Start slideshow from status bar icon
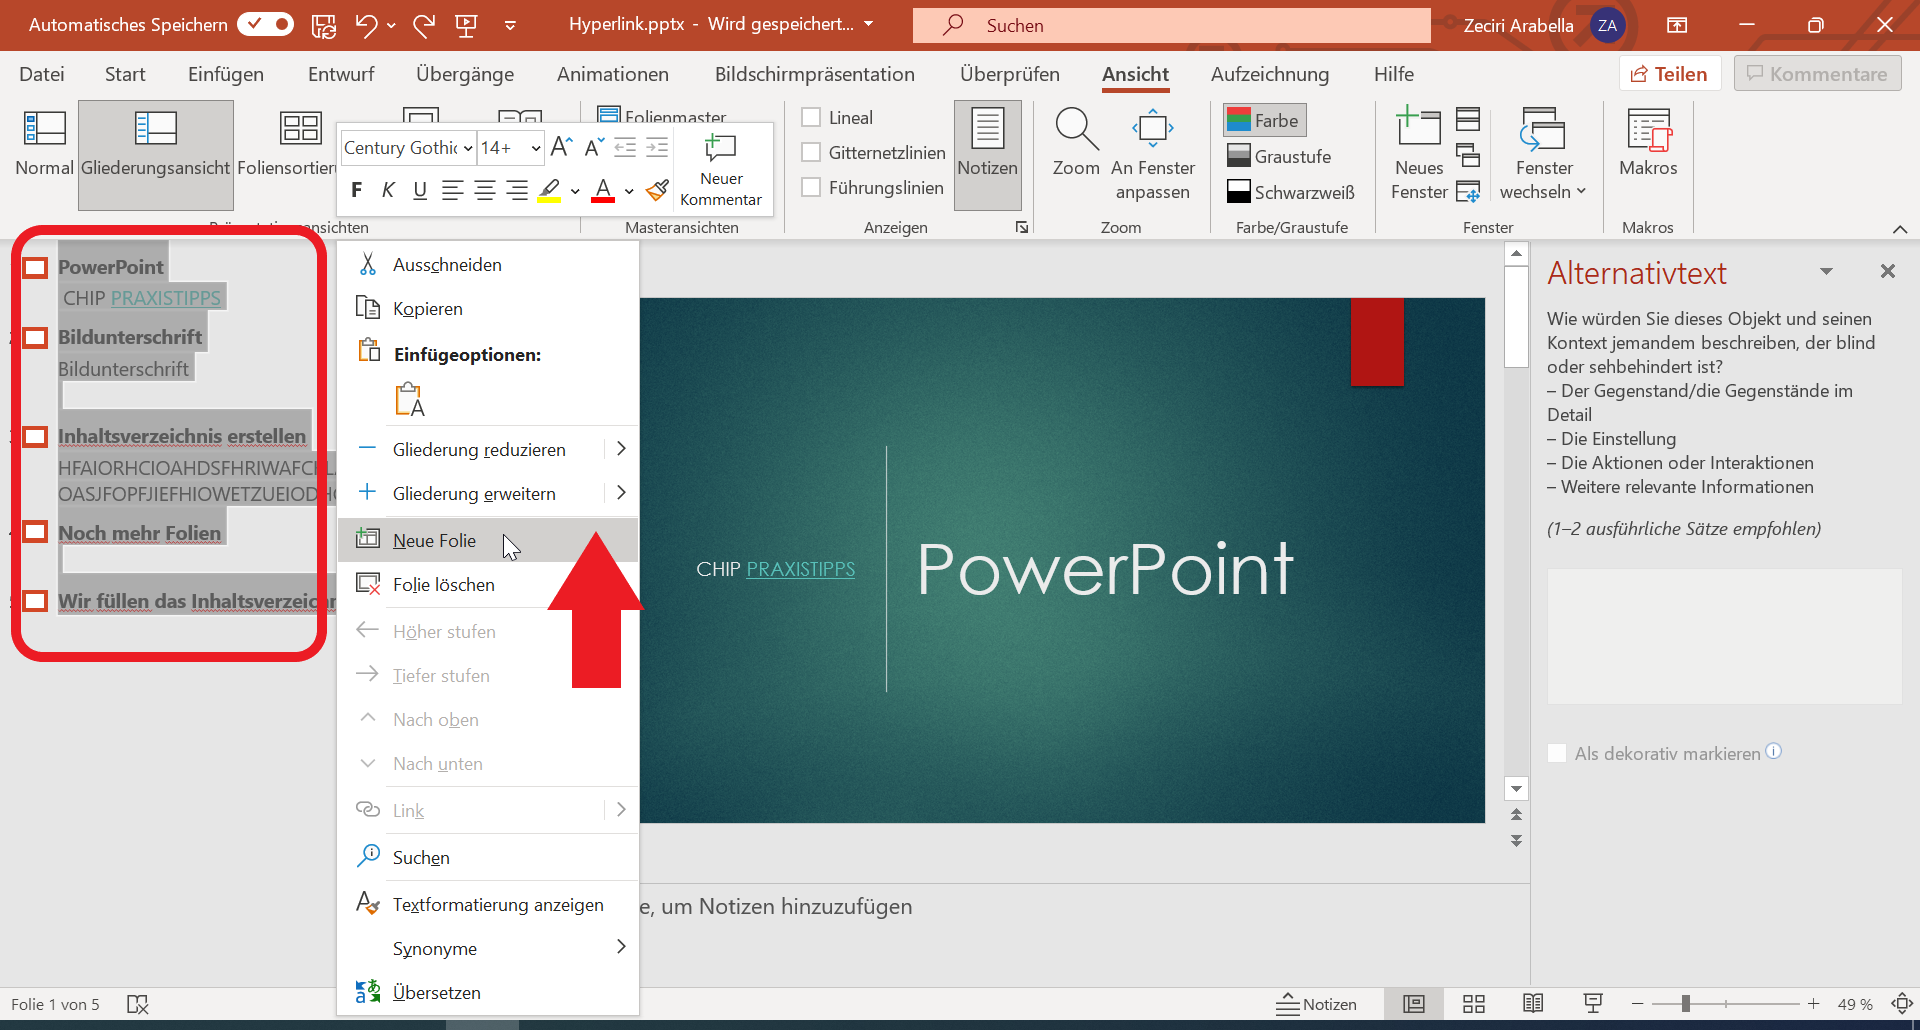 pyautogui.click(x=1593, y=1004)
